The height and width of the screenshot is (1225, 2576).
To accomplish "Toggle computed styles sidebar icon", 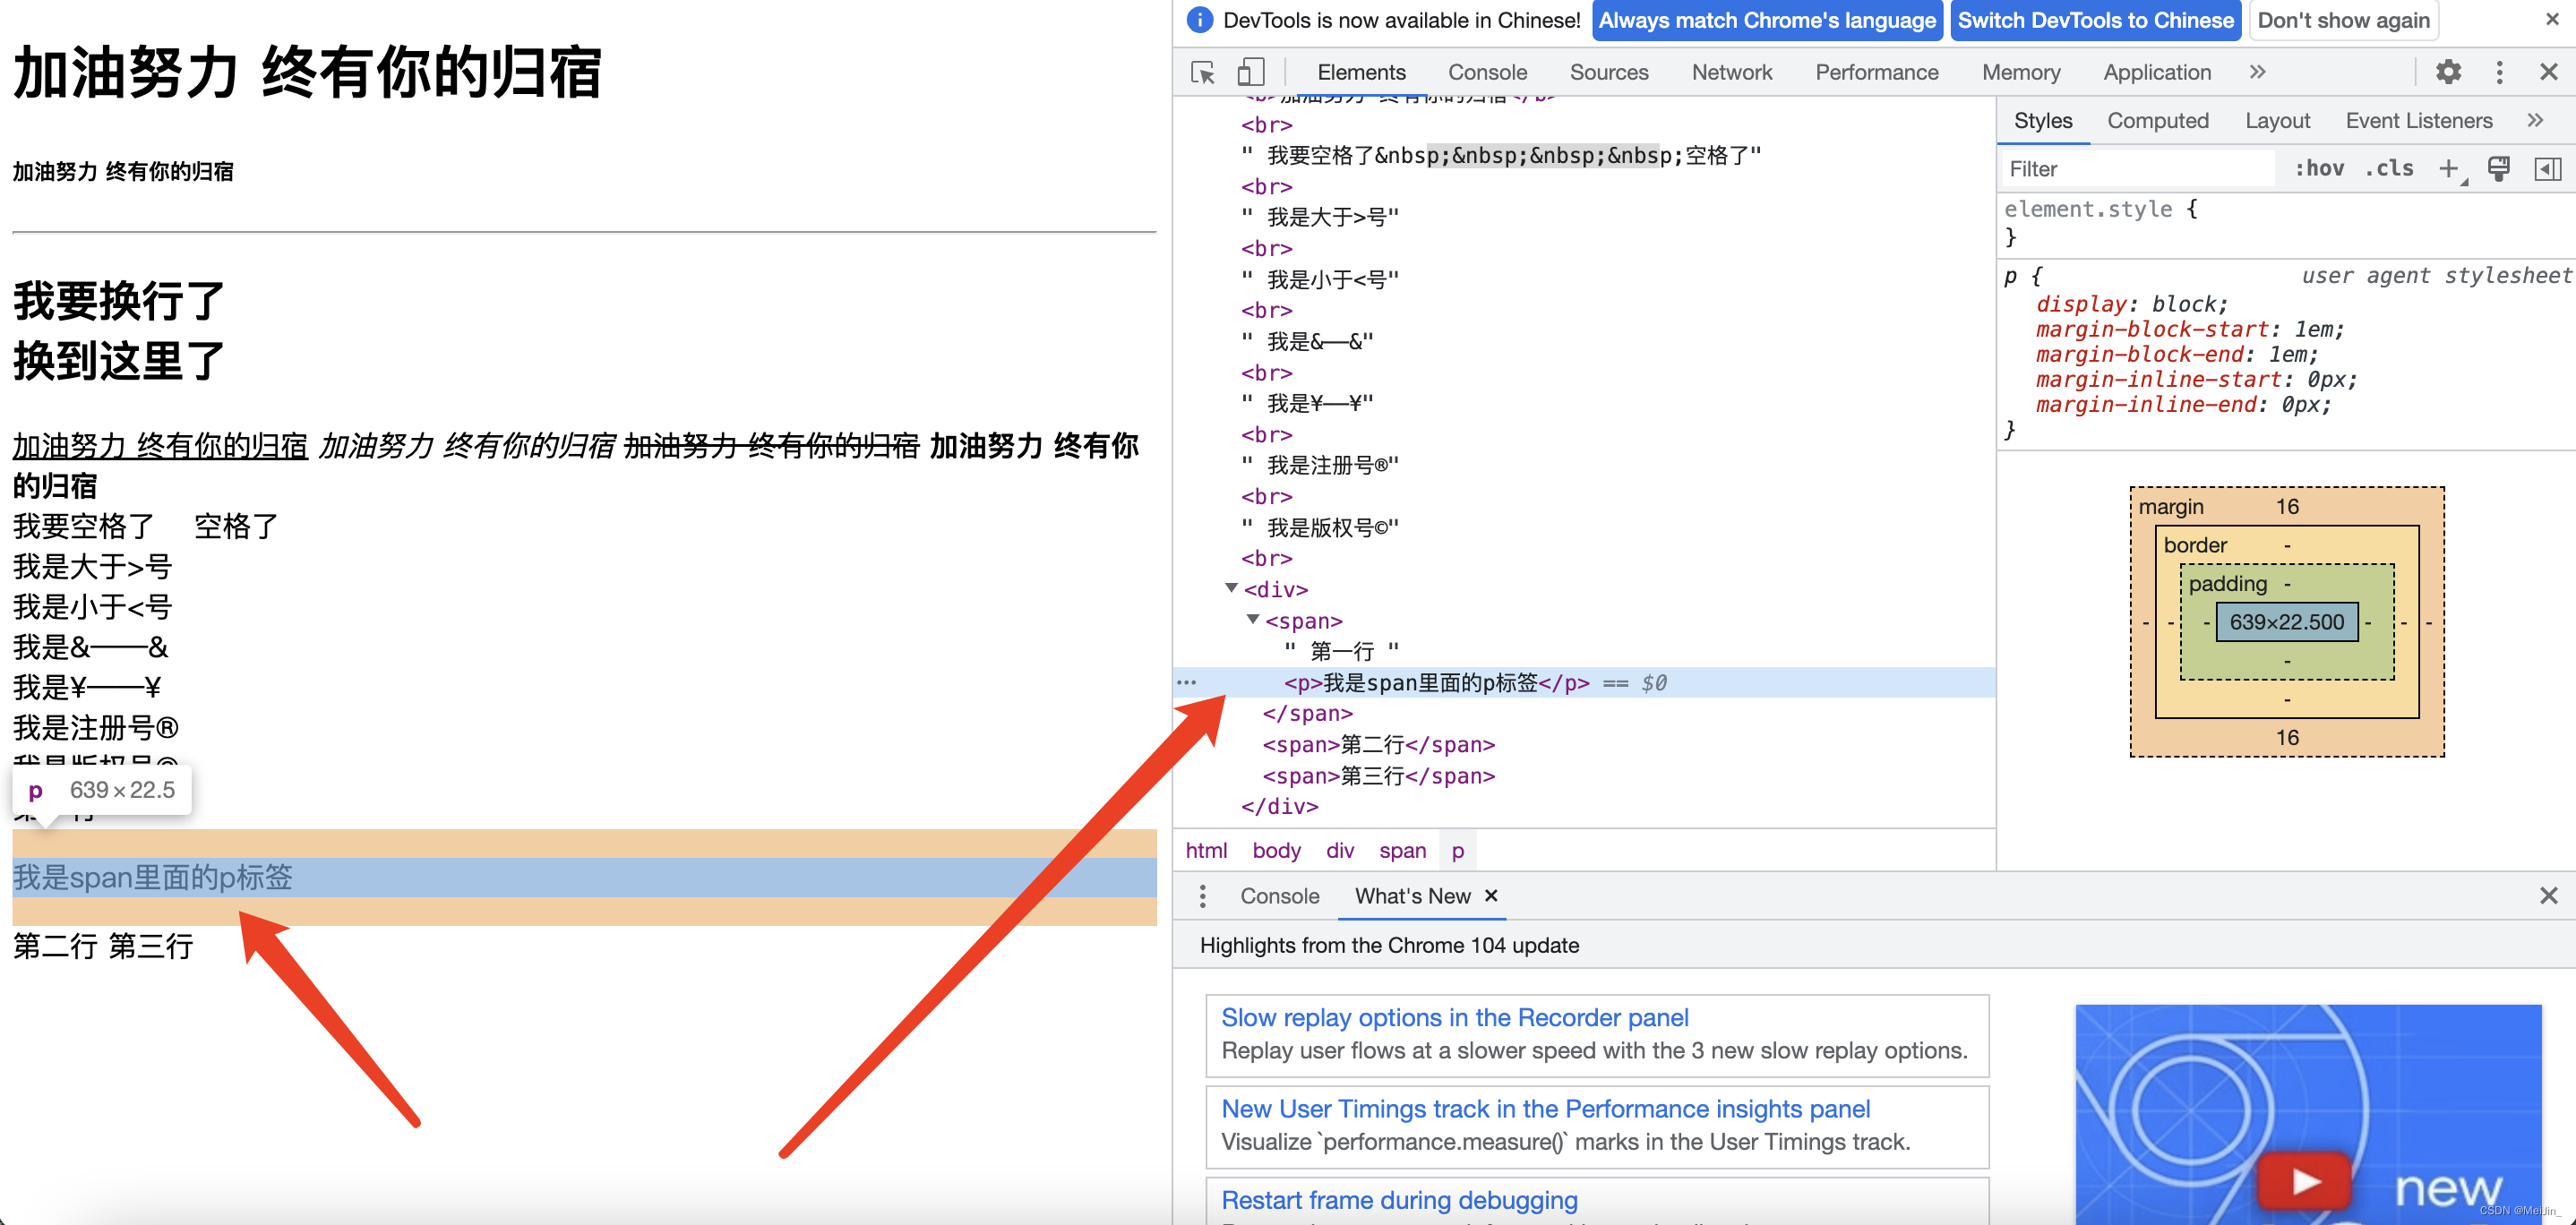I will [x=2547, y=169].
